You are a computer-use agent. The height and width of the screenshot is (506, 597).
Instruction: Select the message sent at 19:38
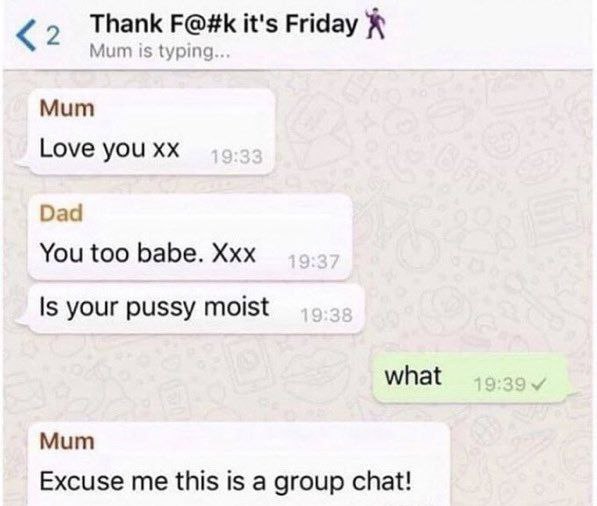196,308
